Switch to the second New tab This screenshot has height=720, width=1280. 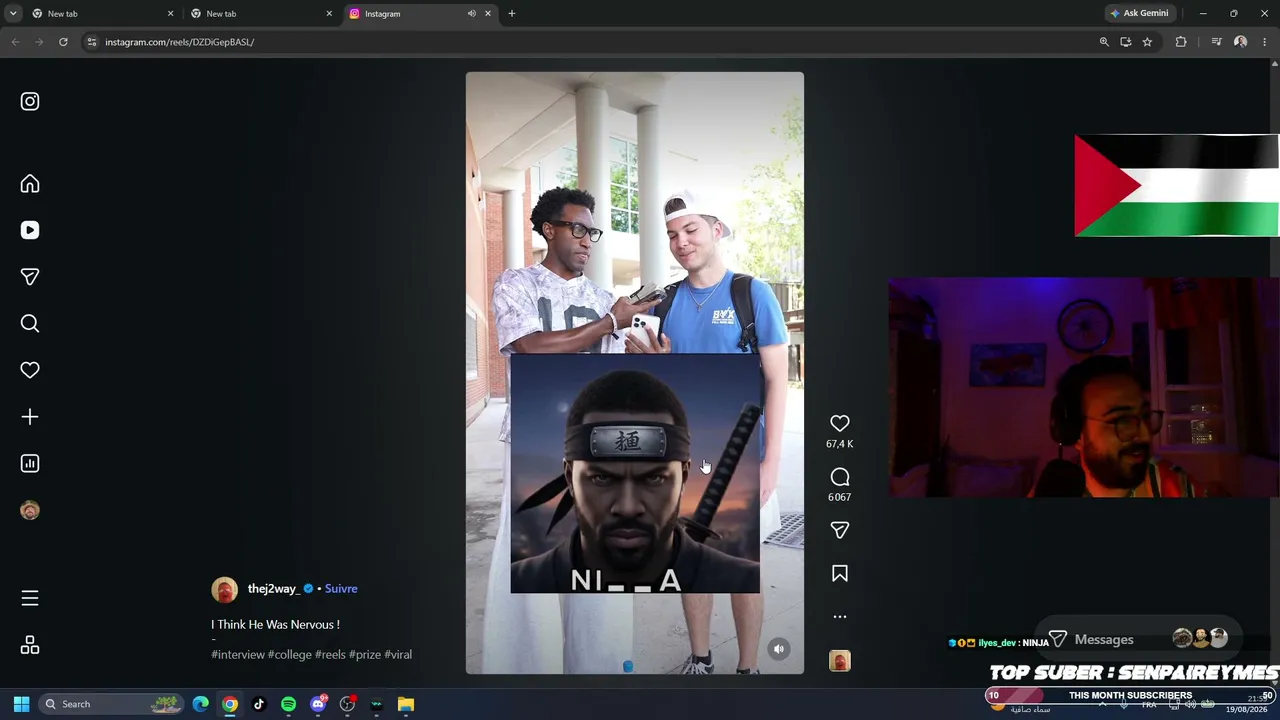pyautogui.click(x=260, y=14)
